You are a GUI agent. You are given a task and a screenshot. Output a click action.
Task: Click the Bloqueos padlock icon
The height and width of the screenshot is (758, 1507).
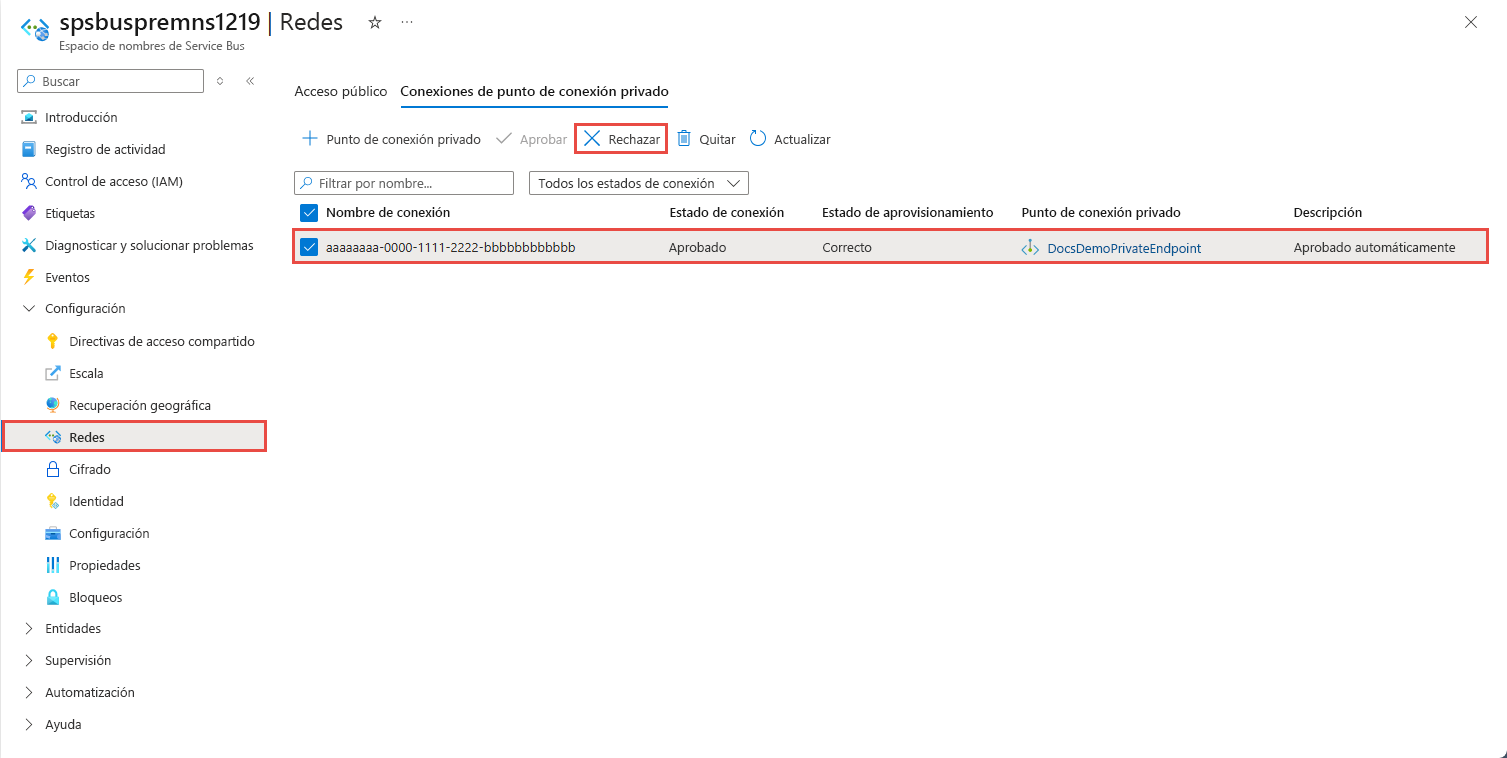[x=53, y=597]
